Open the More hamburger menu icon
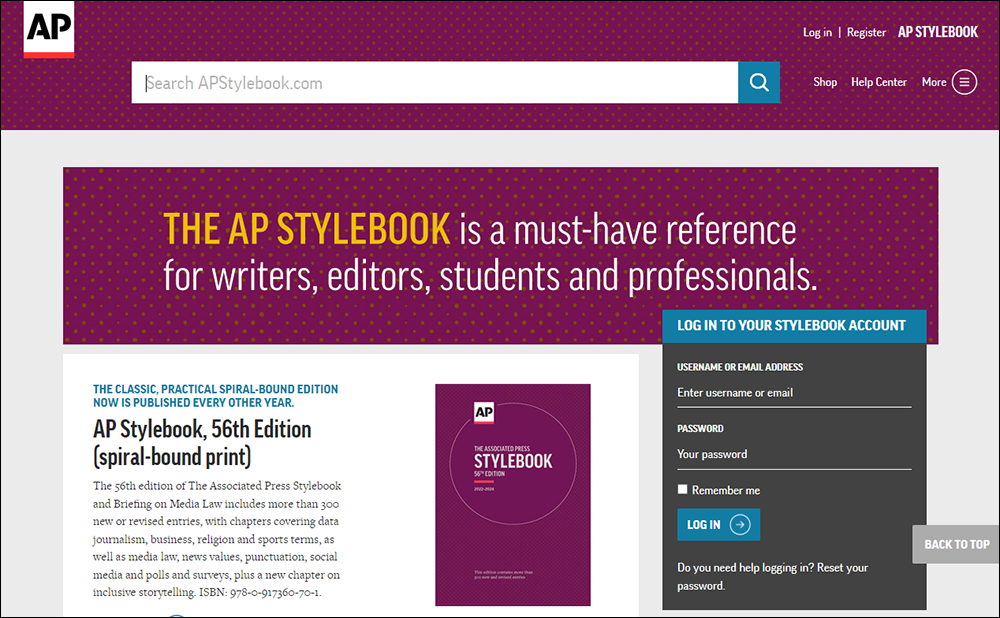The width and height of the screenshot is (1000, 618). pos(964,82)
